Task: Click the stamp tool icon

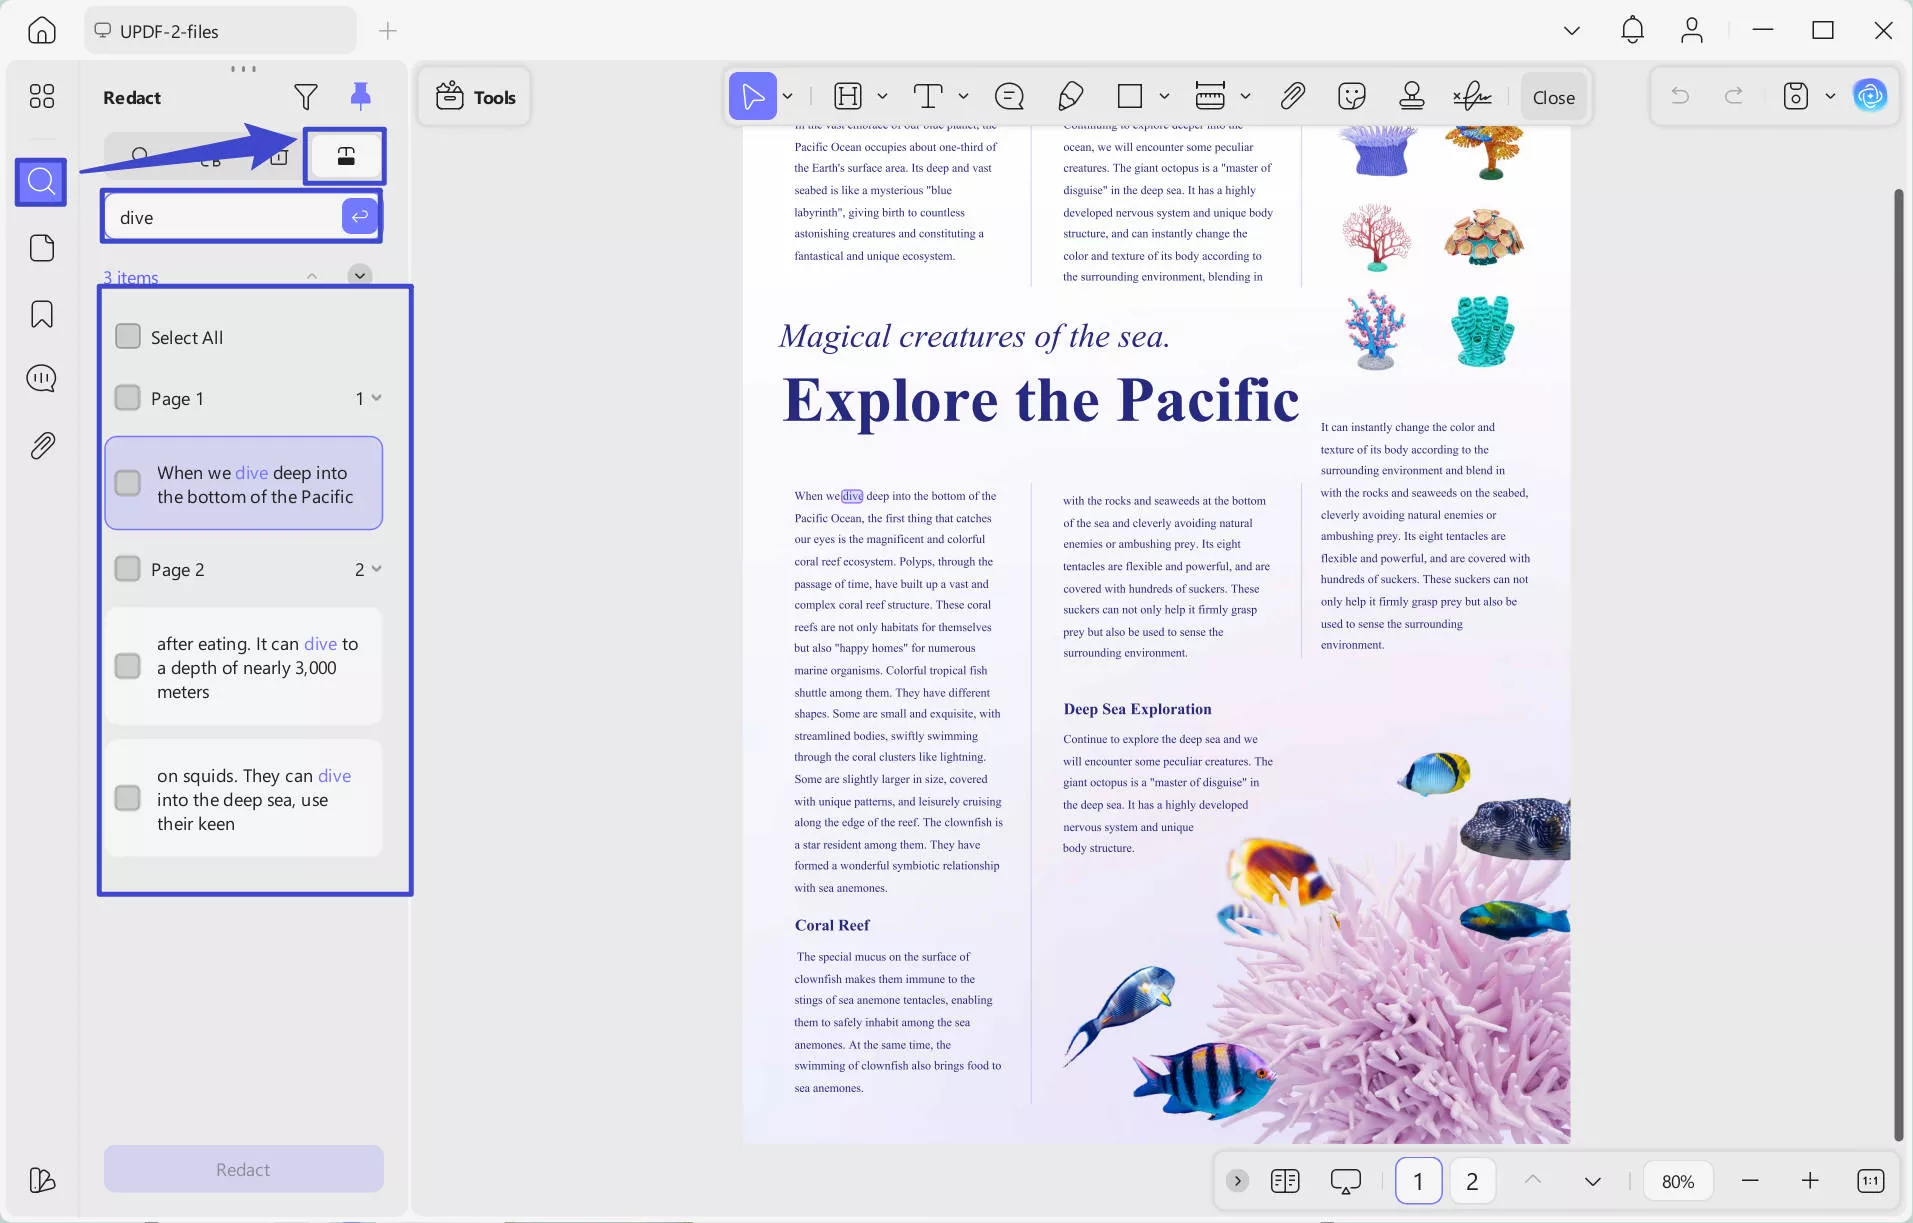Action: pos(1411,97)
